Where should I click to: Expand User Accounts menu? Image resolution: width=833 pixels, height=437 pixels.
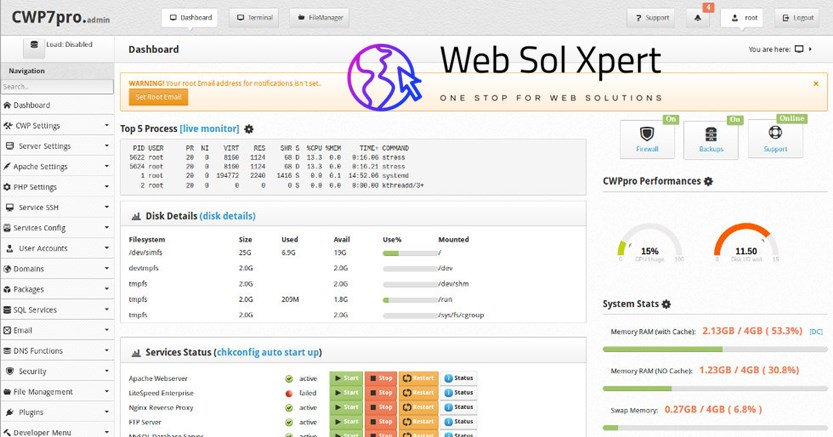pos(57,249)
